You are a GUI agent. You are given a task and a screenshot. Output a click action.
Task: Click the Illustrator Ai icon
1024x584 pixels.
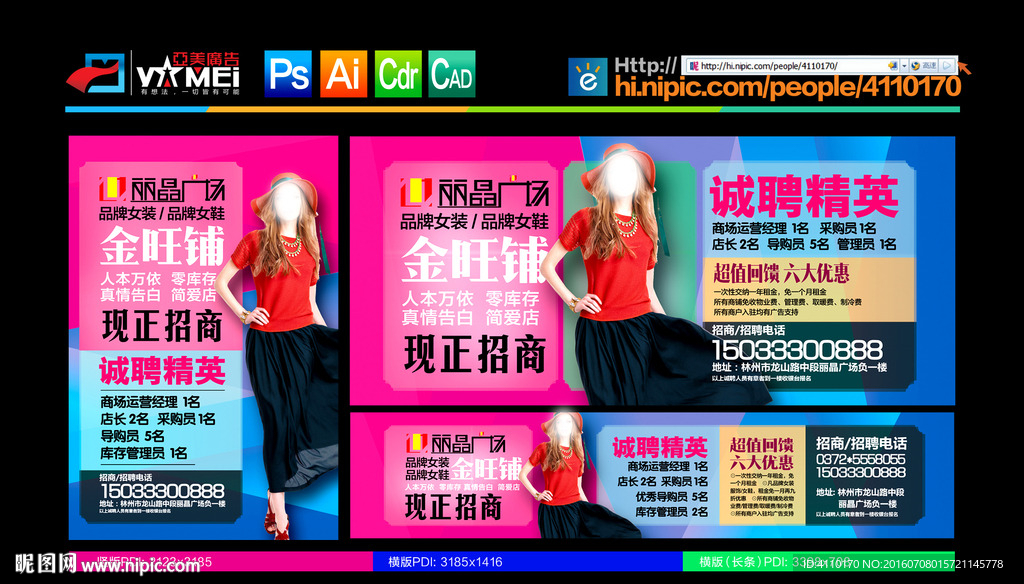coord(343,74)
